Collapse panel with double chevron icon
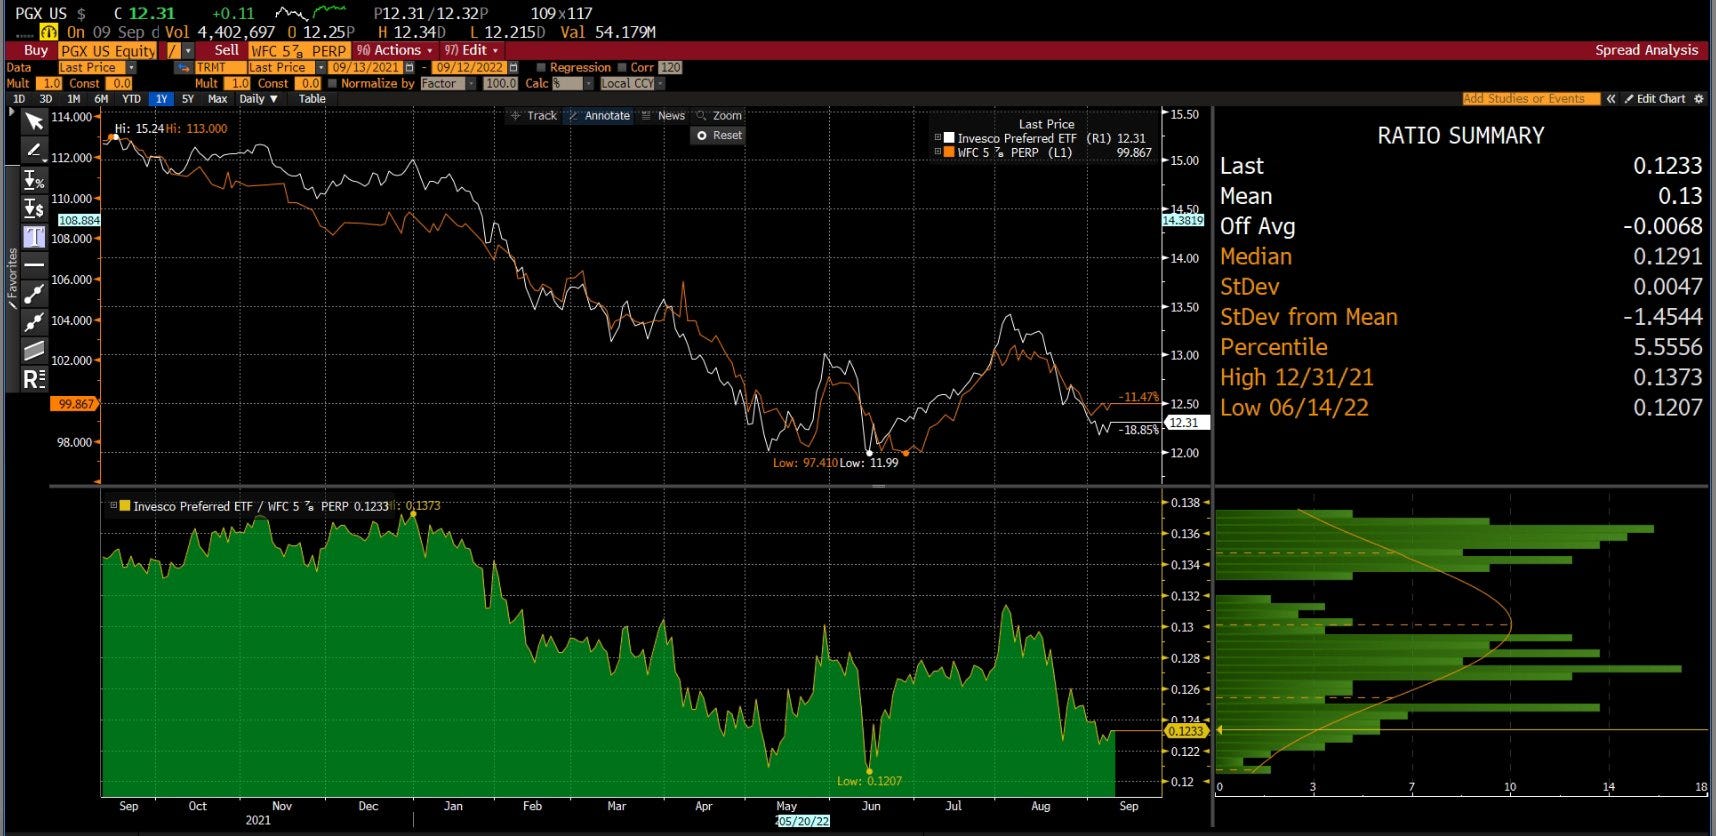The image size is (1716, 836). [x=1611, y=99]
